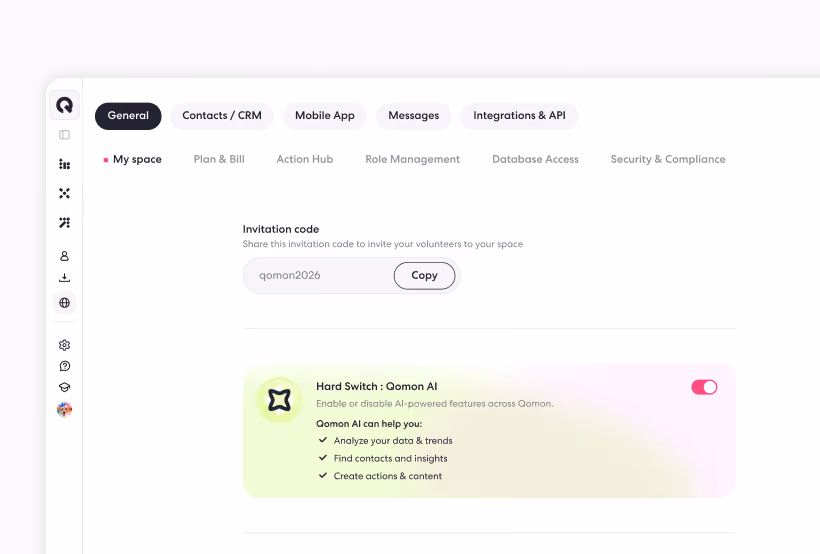Disable the Qomon AI hard switch
Image resolution: width=820 pixels, height=554 pixels.
tap(704, 387)
